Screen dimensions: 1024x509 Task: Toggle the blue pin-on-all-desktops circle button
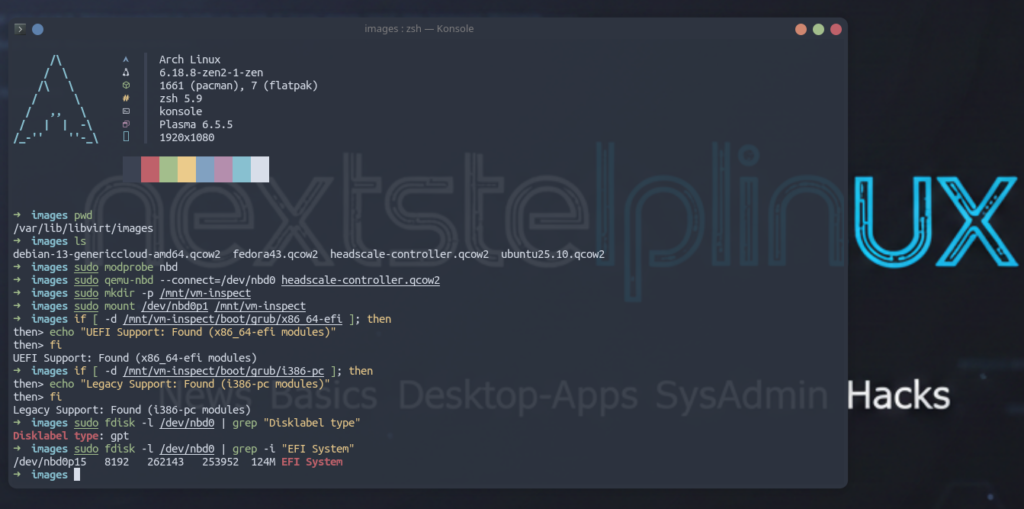pyautogui.click(x=38, y=29)
